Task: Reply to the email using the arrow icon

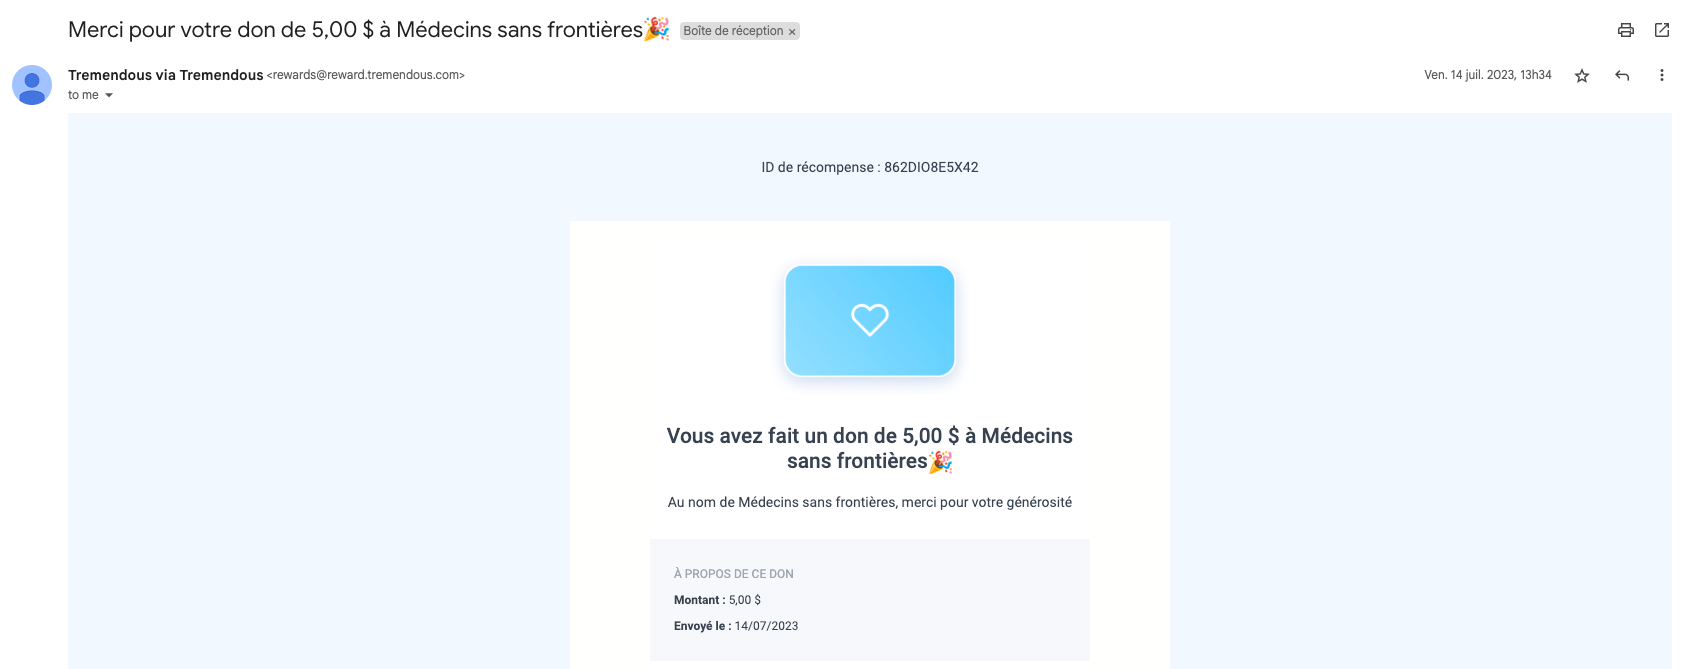Action: [1622, 76]
